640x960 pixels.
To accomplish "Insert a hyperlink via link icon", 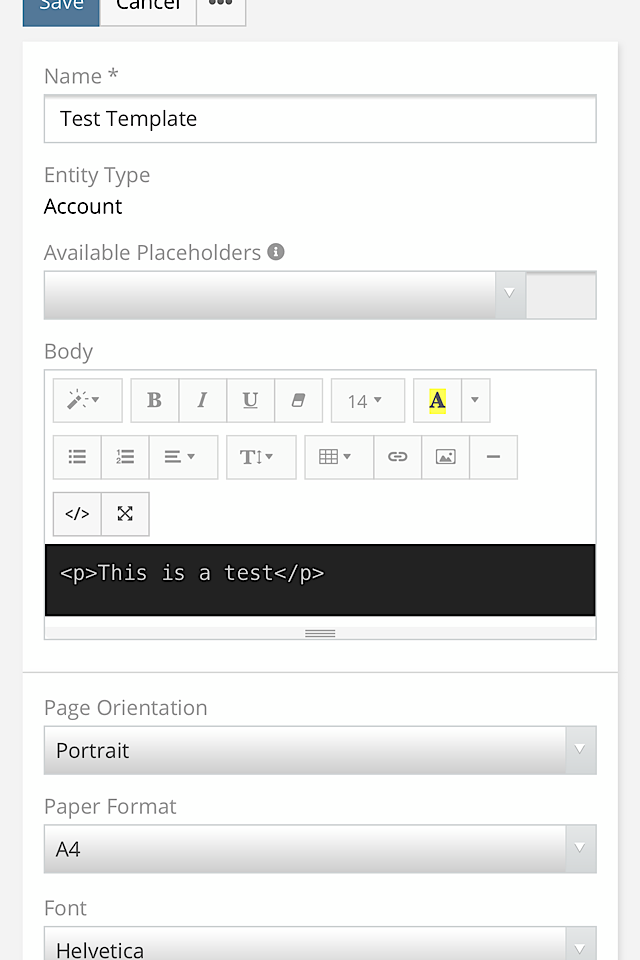I will (x=398, y=457).
